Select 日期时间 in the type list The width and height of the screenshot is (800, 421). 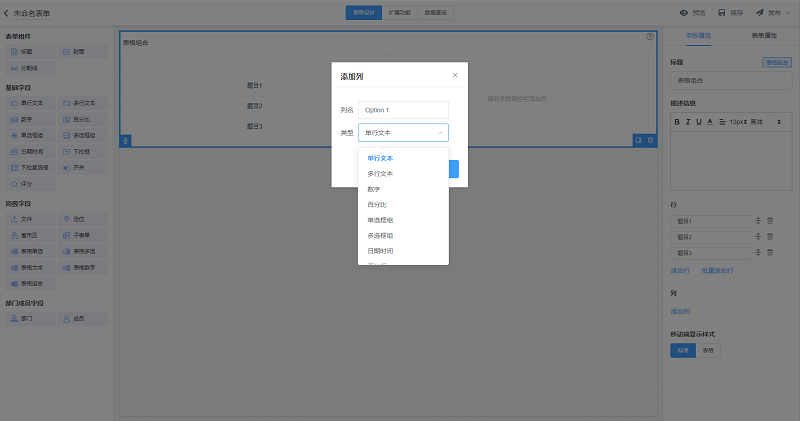click(380, 251)
